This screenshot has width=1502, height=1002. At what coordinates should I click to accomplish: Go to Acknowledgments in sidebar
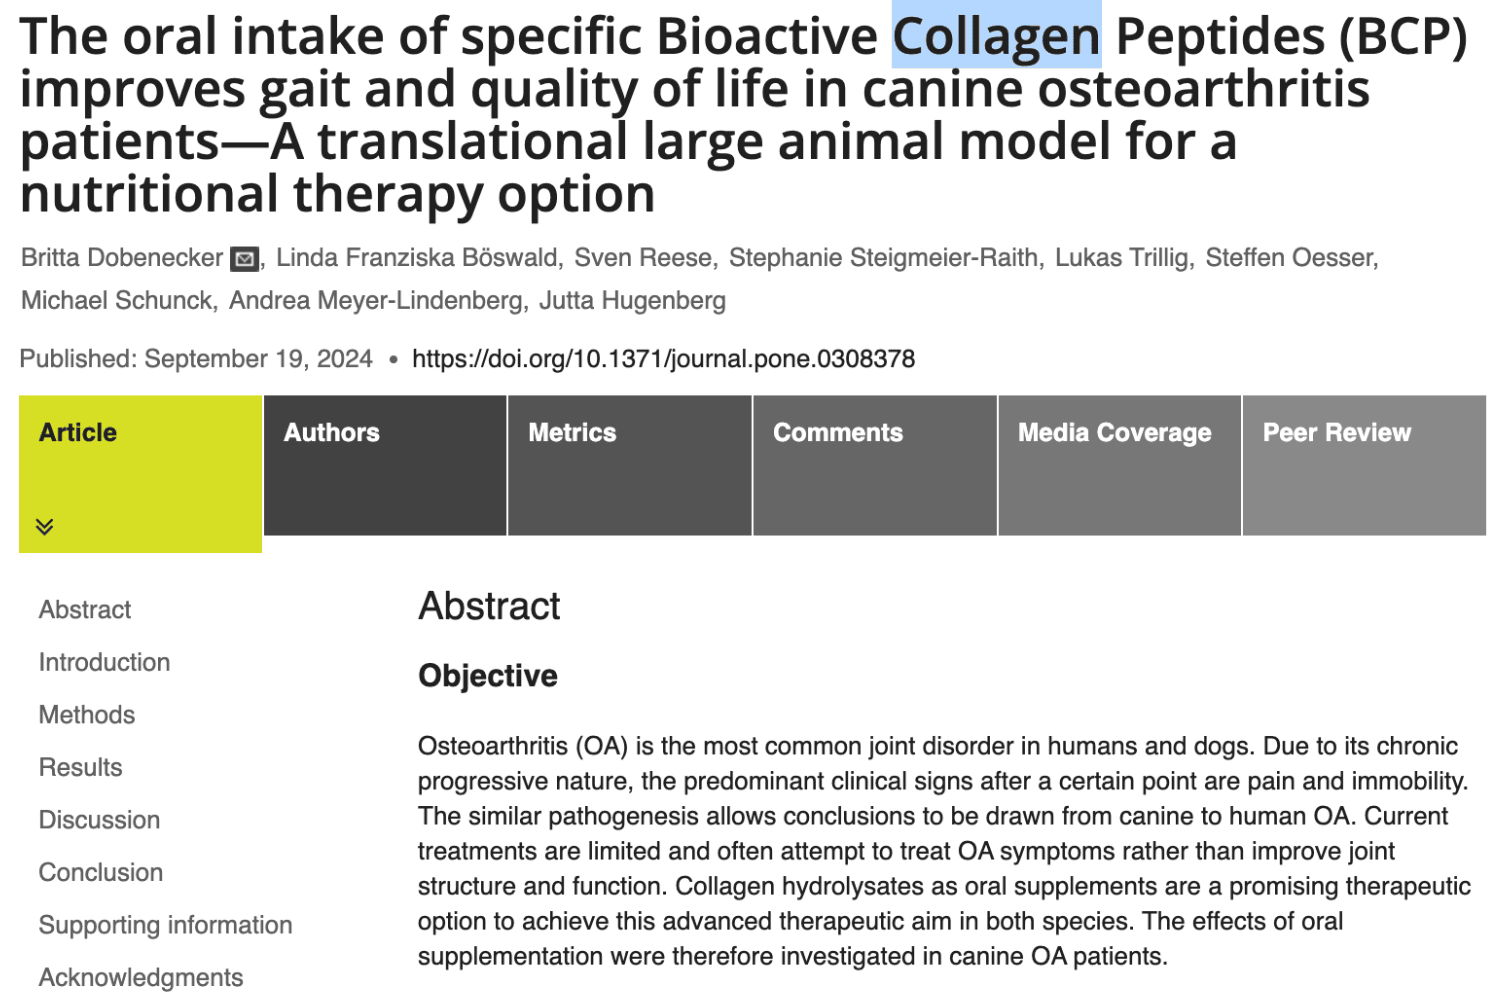point(141,977)
